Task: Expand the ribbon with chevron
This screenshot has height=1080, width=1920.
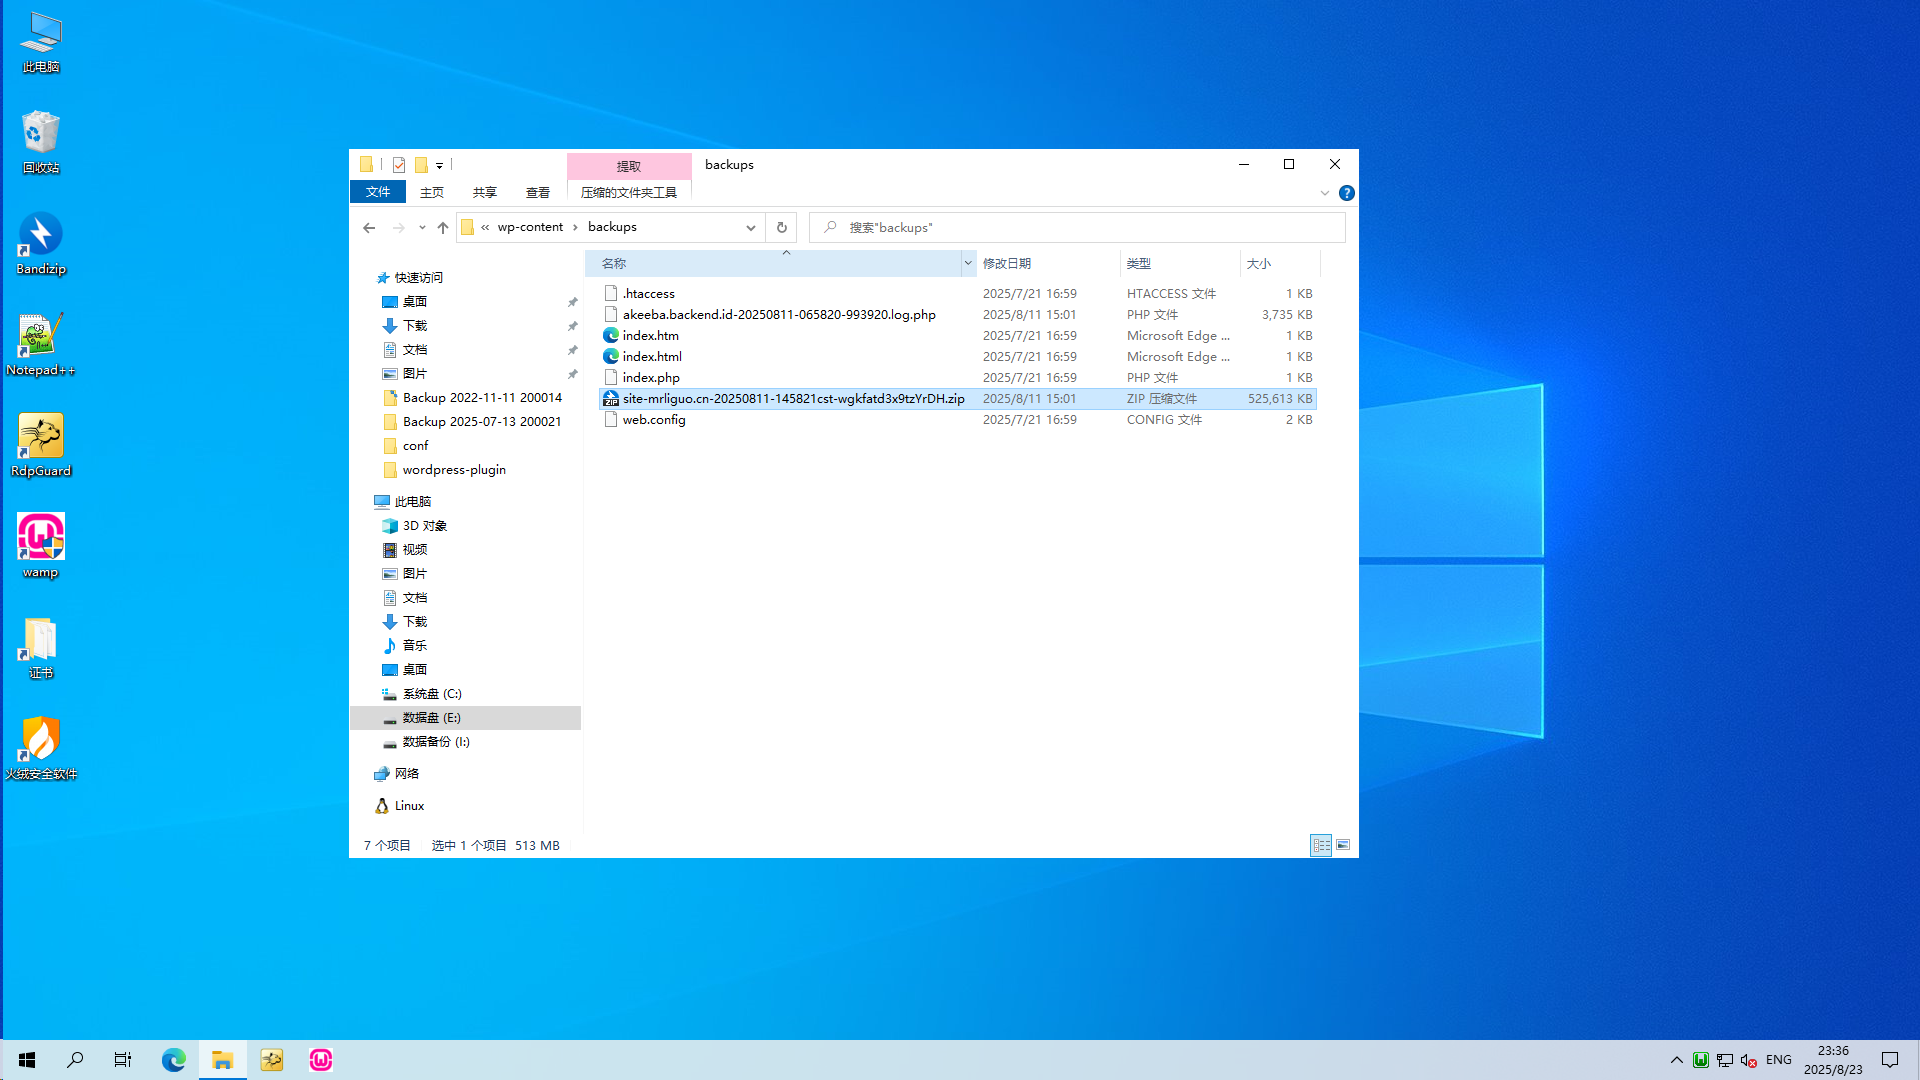Action: (x=1324, y=193)
